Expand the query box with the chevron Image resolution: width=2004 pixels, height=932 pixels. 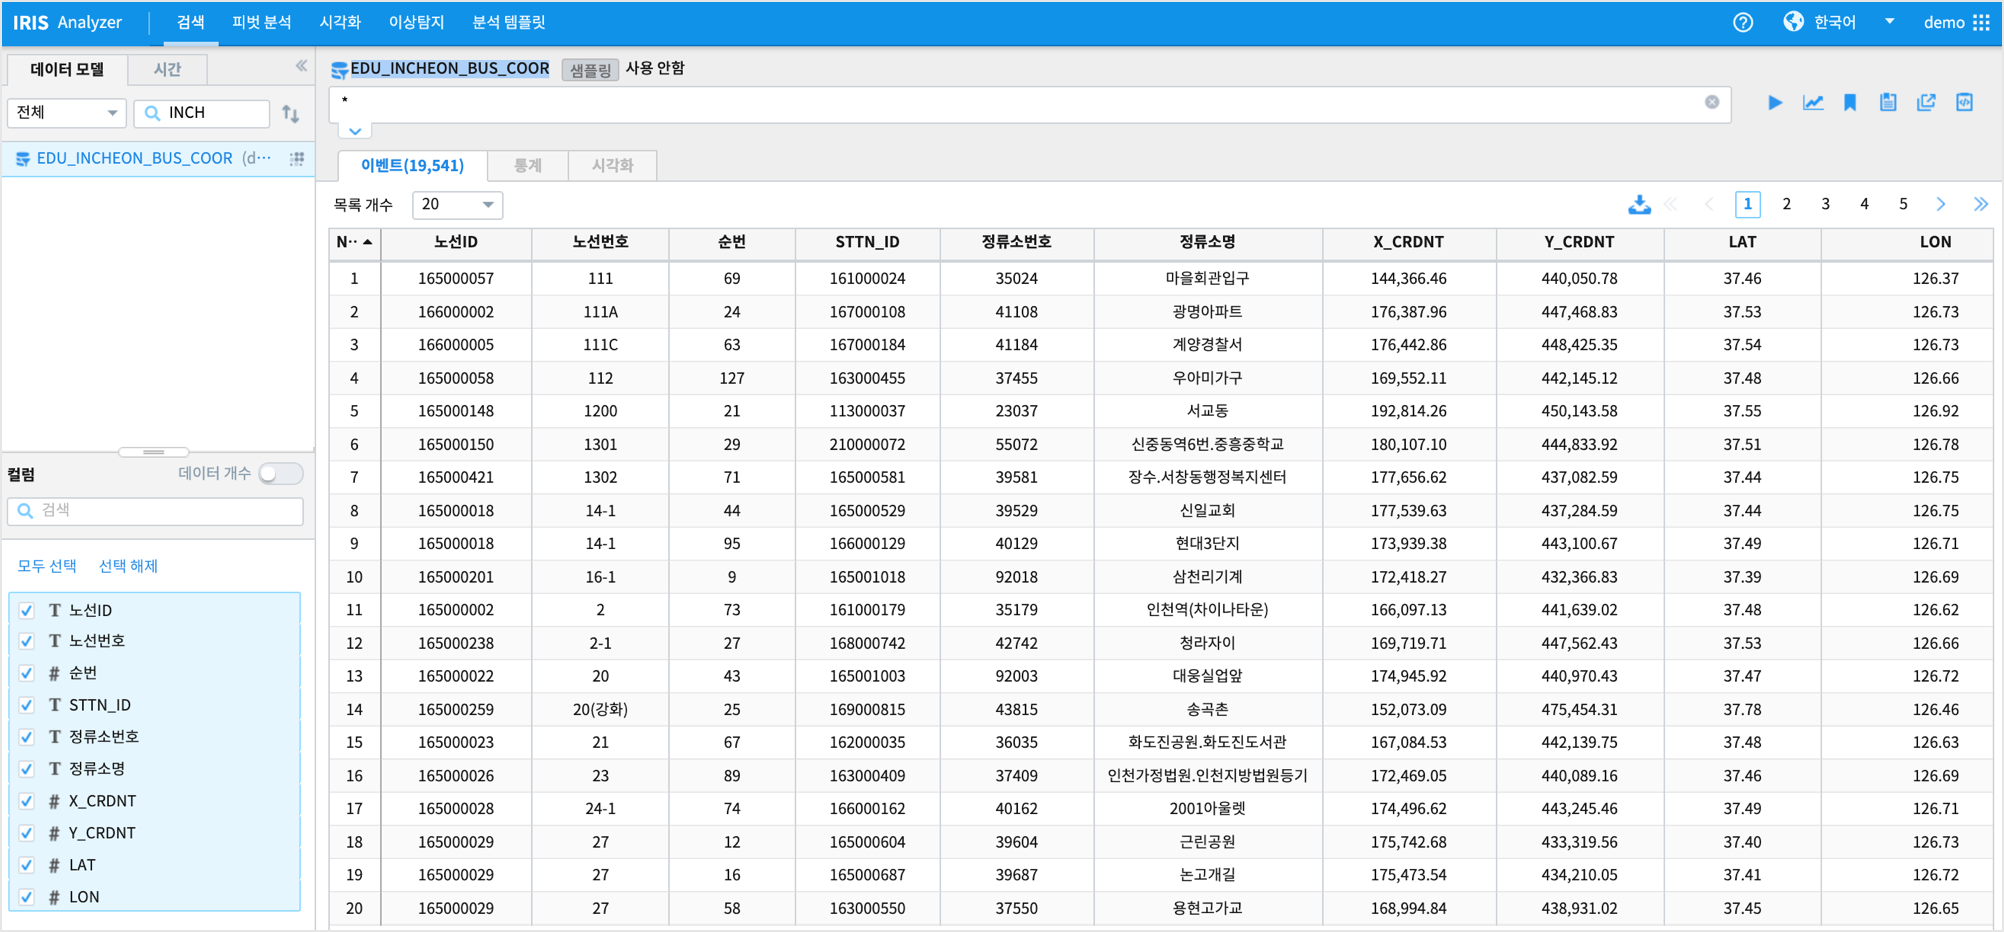355,131
